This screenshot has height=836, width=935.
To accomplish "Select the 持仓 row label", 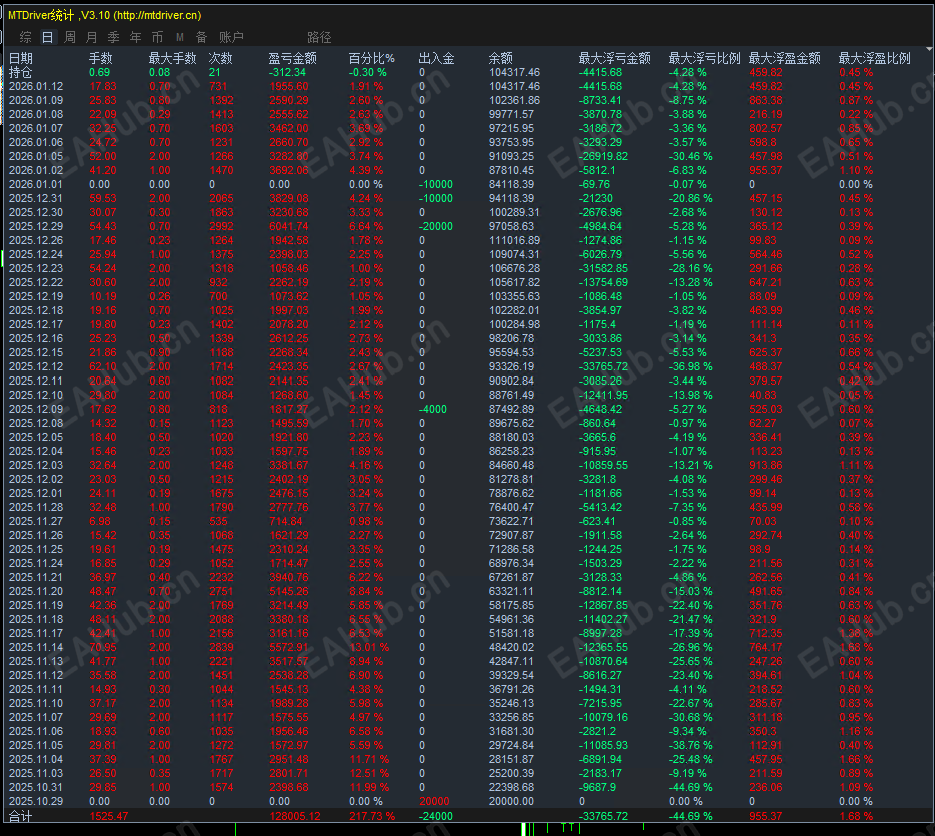I will click(x=21, y=73).
